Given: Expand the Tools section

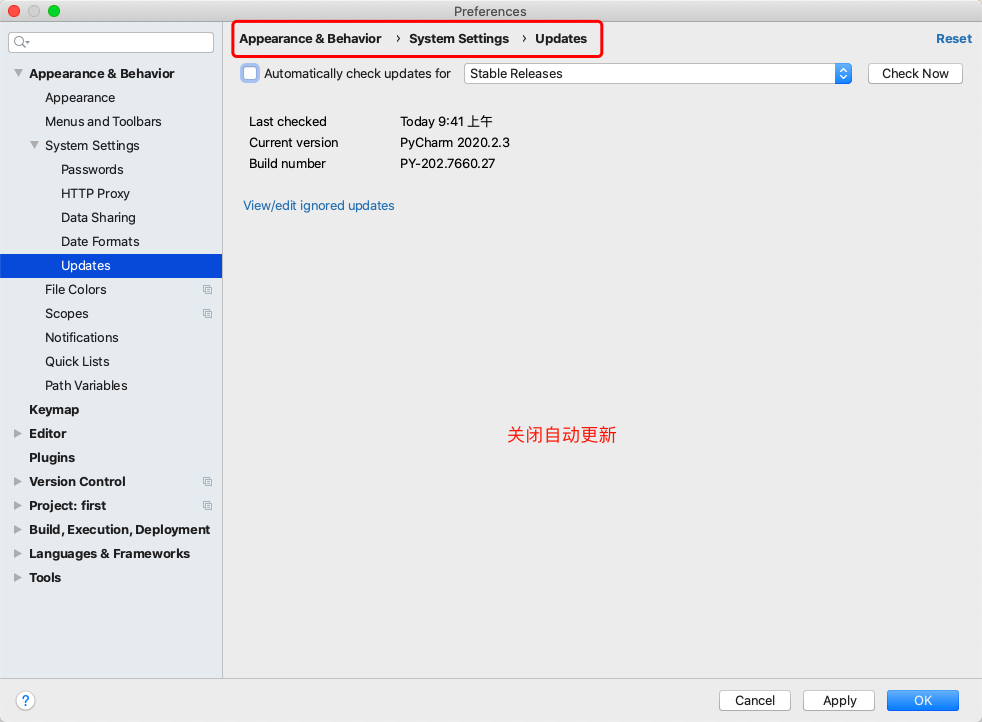Looking at the screenshot, I should tap(18, 577).
